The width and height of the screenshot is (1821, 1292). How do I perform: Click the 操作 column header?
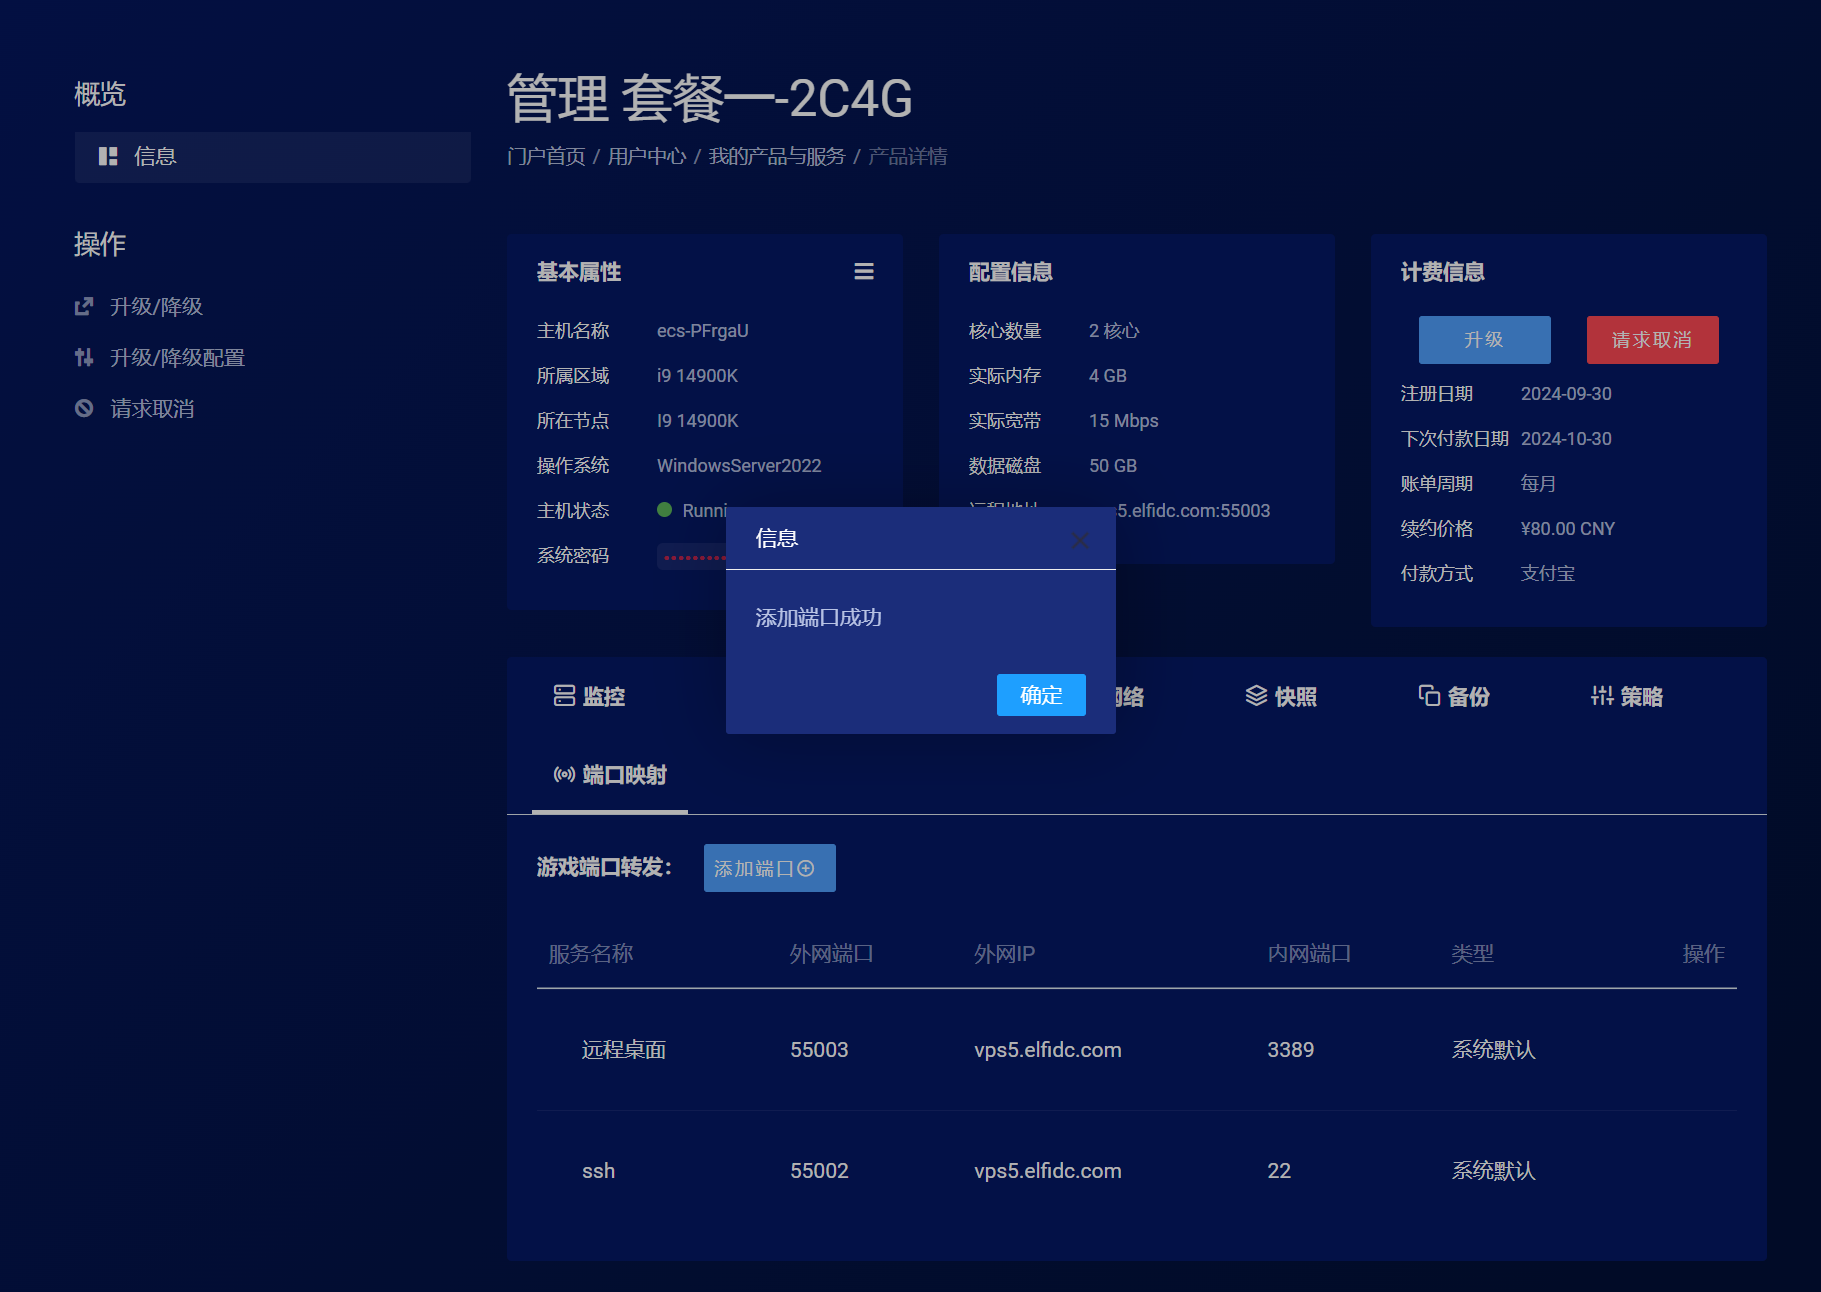[1703, 954]
